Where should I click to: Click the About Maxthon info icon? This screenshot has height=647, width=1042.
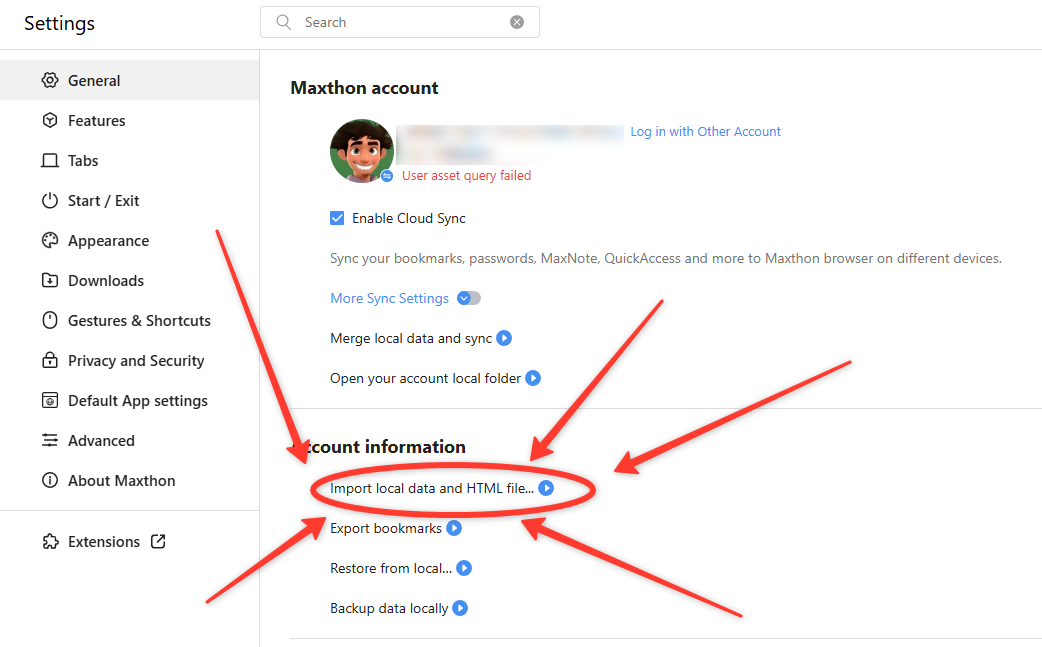pos(50,480)
